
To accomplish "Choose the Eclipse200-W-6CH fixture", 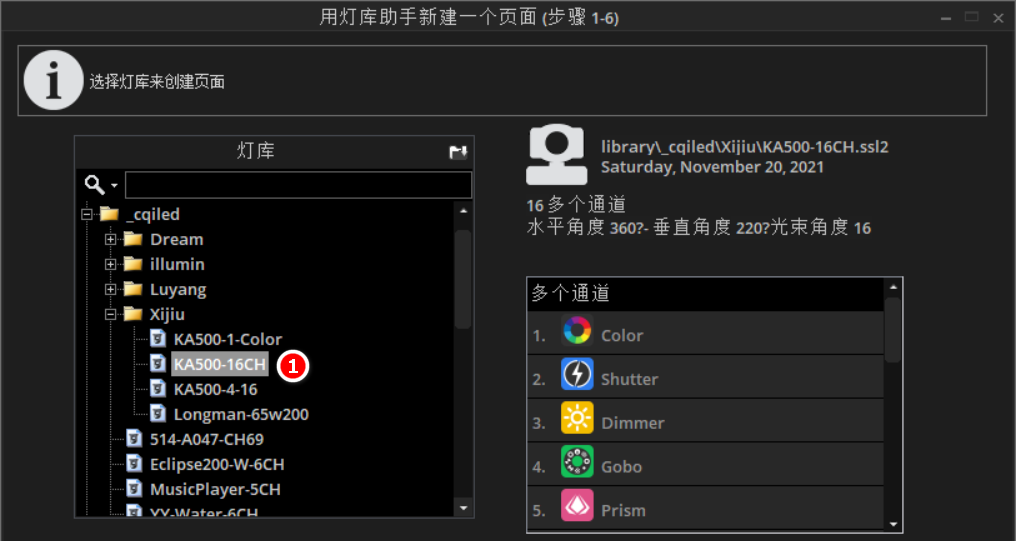I will pos(217,464).
